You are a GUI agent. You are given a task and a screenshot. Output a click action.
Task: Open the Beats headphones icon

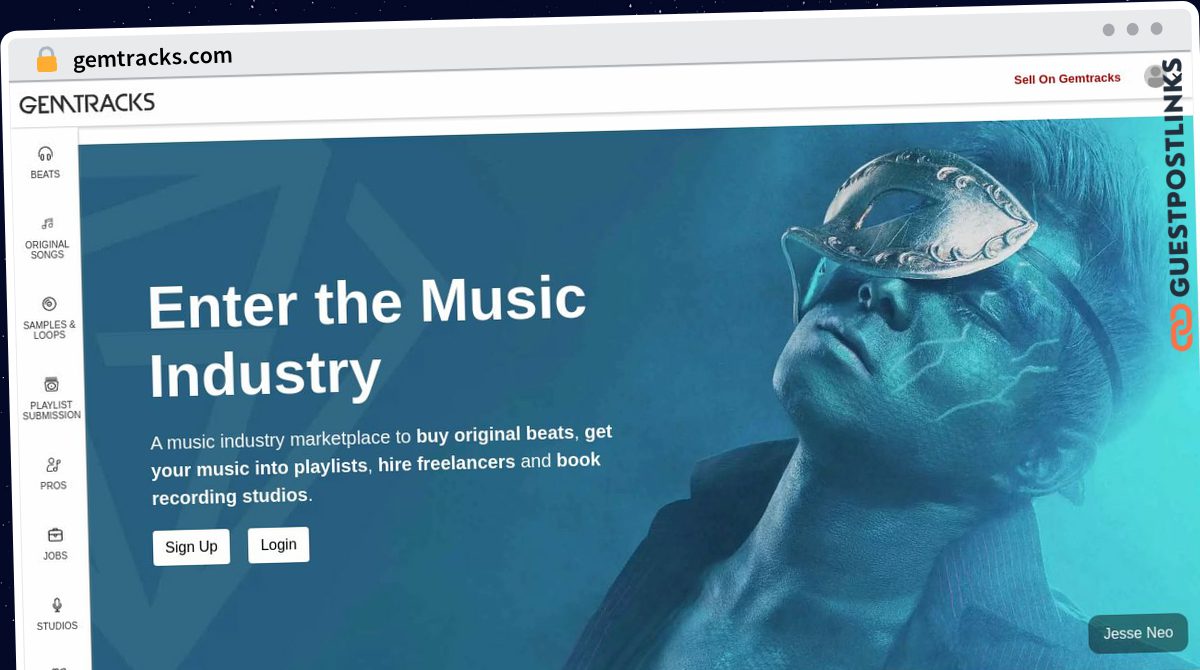pos(45,154)
